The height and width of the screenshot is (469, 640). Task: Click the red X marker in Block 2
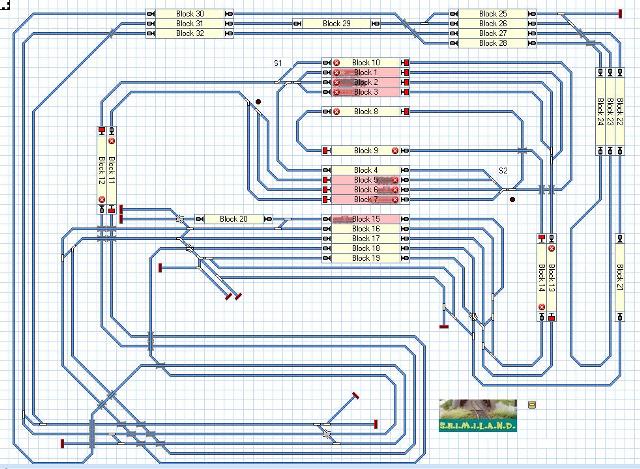336,82
